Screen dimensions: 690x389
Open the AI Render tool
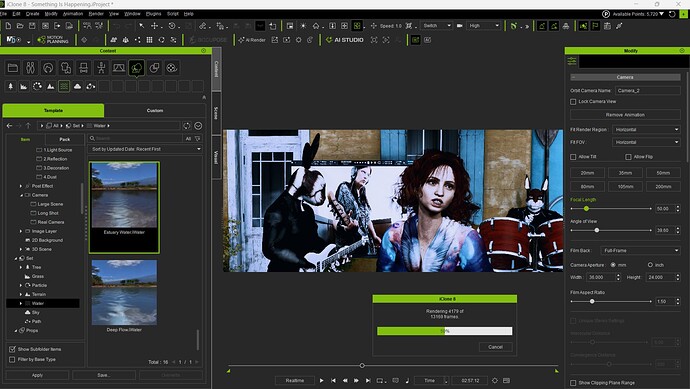252,40
